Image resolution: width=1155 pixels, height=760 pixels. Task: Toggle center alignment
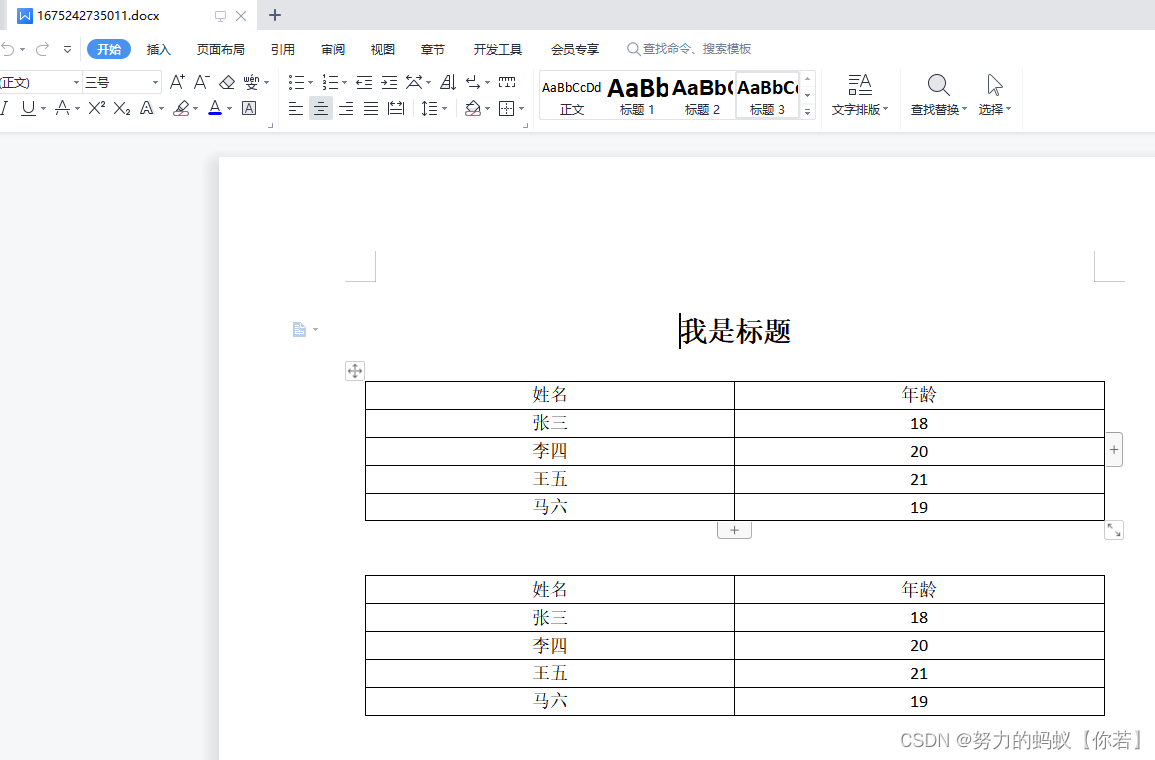321,109
